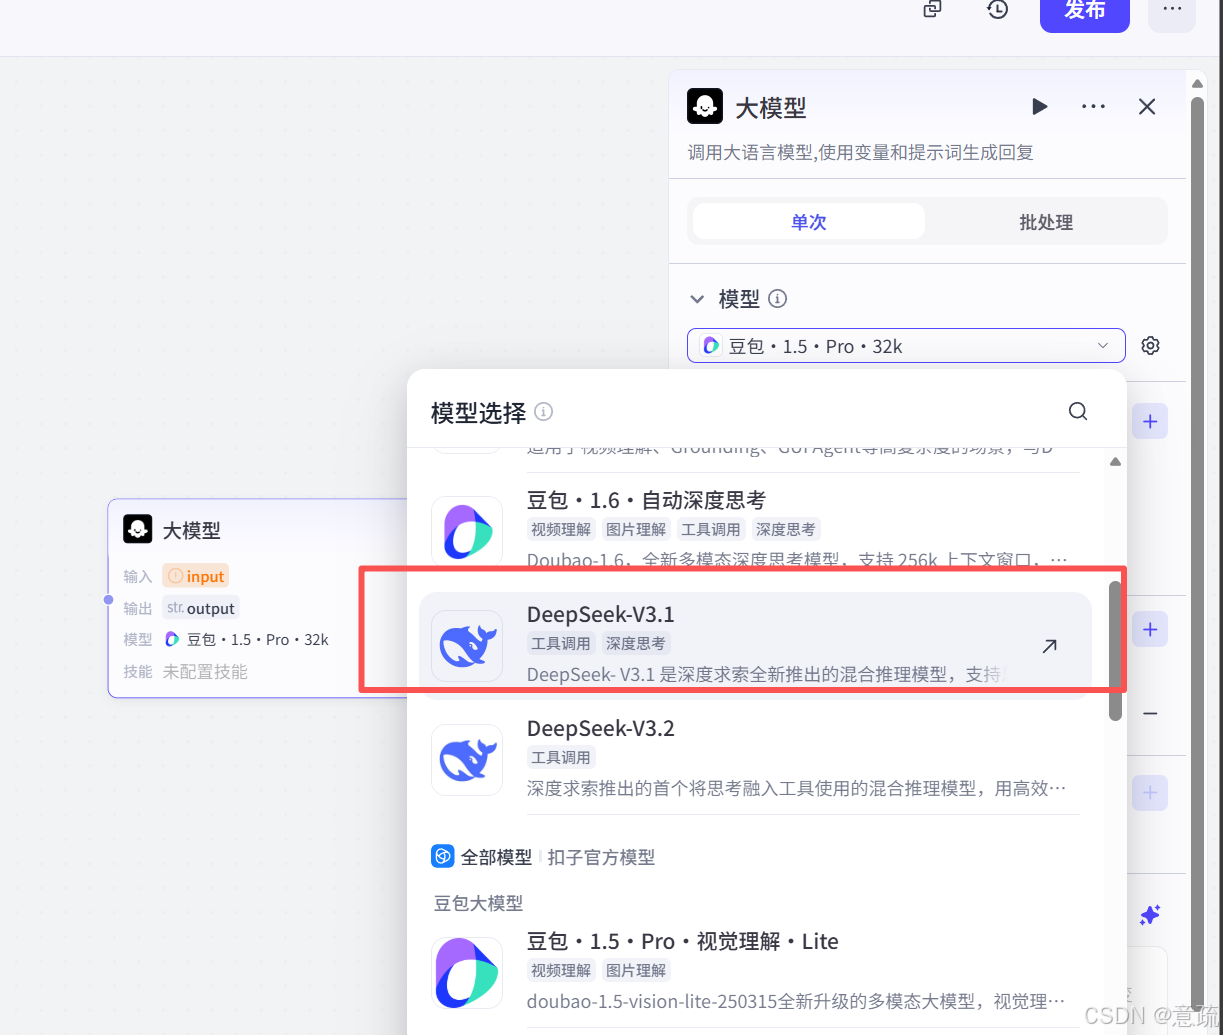
Task: Open the top bar more options menu
Action: point(1172,11)
